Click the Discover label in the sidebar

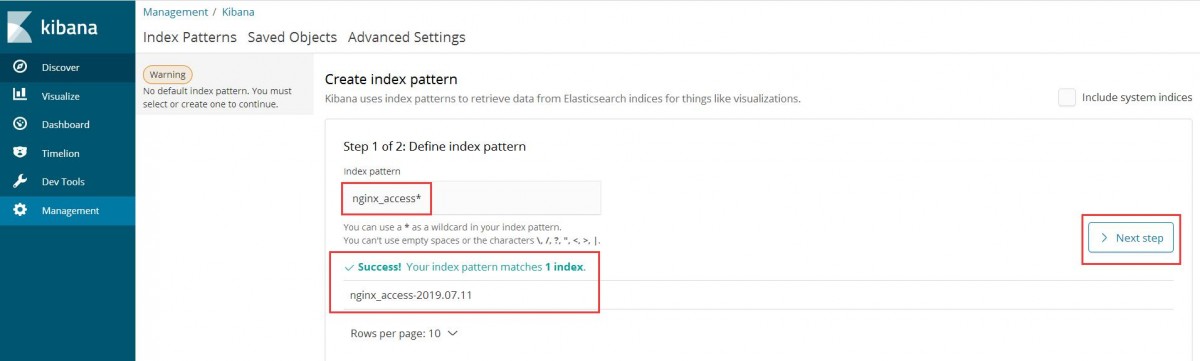tap(60, 67)
